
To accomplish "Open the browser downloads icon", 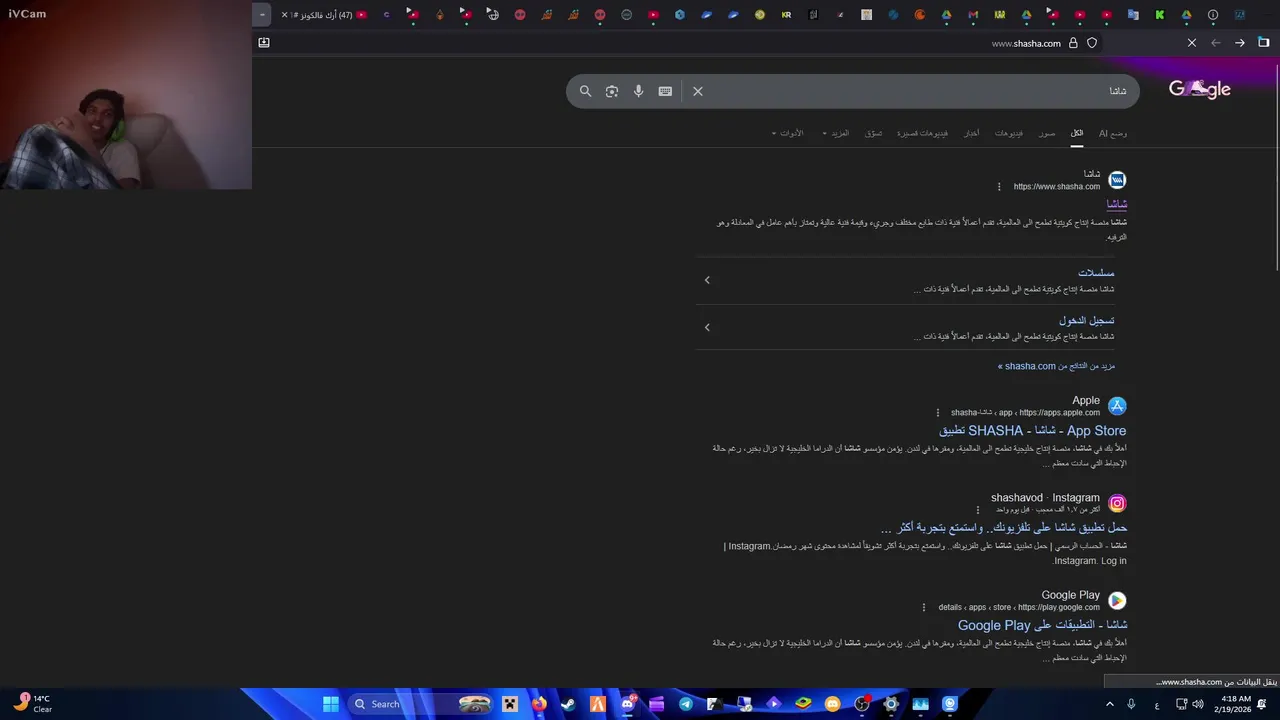I will click(x=264, y=42).
